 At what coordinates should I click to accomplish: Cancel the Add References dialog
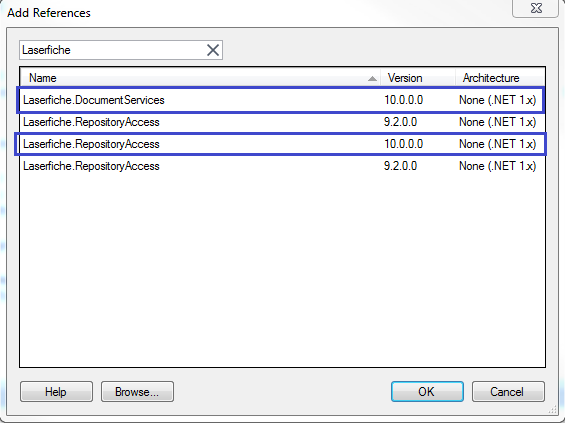[x=508, y=392]
